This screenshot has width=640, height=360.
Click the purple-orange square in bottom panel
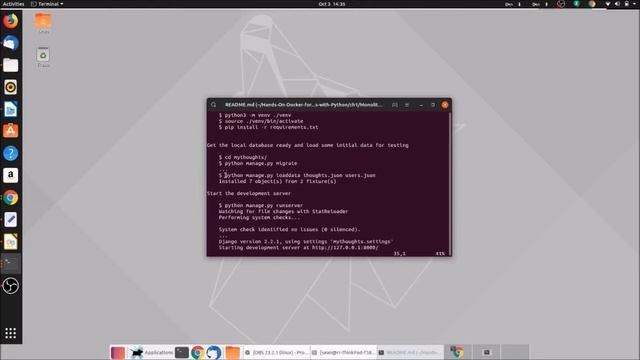click(118, 352)
